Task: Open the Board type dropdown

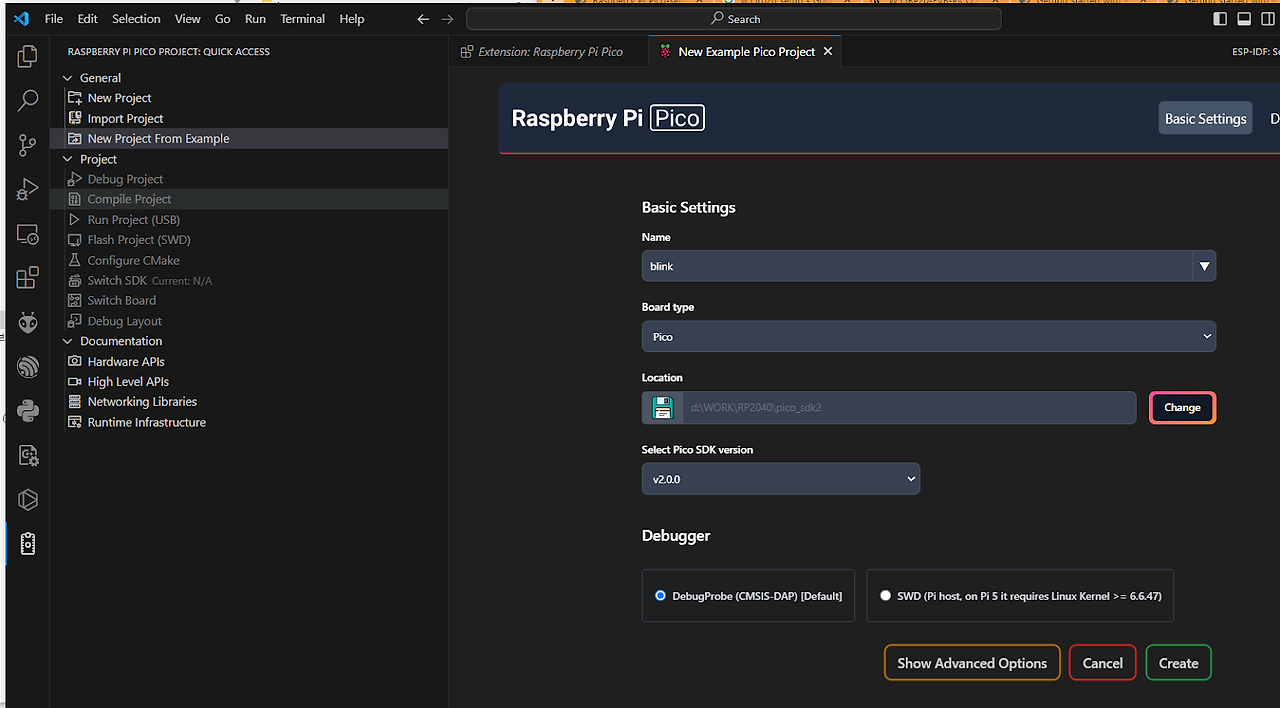Action: pyautogui.click(x=929, y=336)
